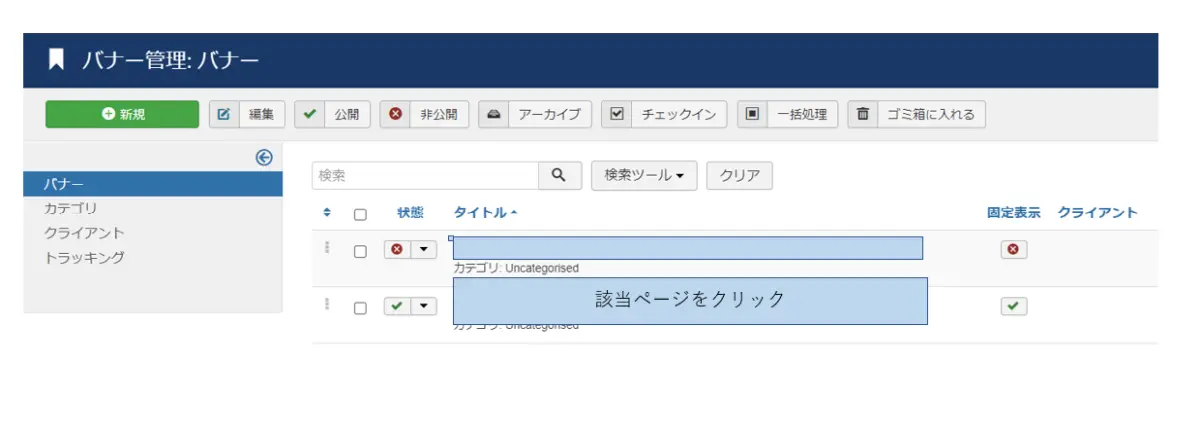Click the 一括処理 (Batch) toolbar button
Viewport: 1200px width, 429px height.
(788, 114)
